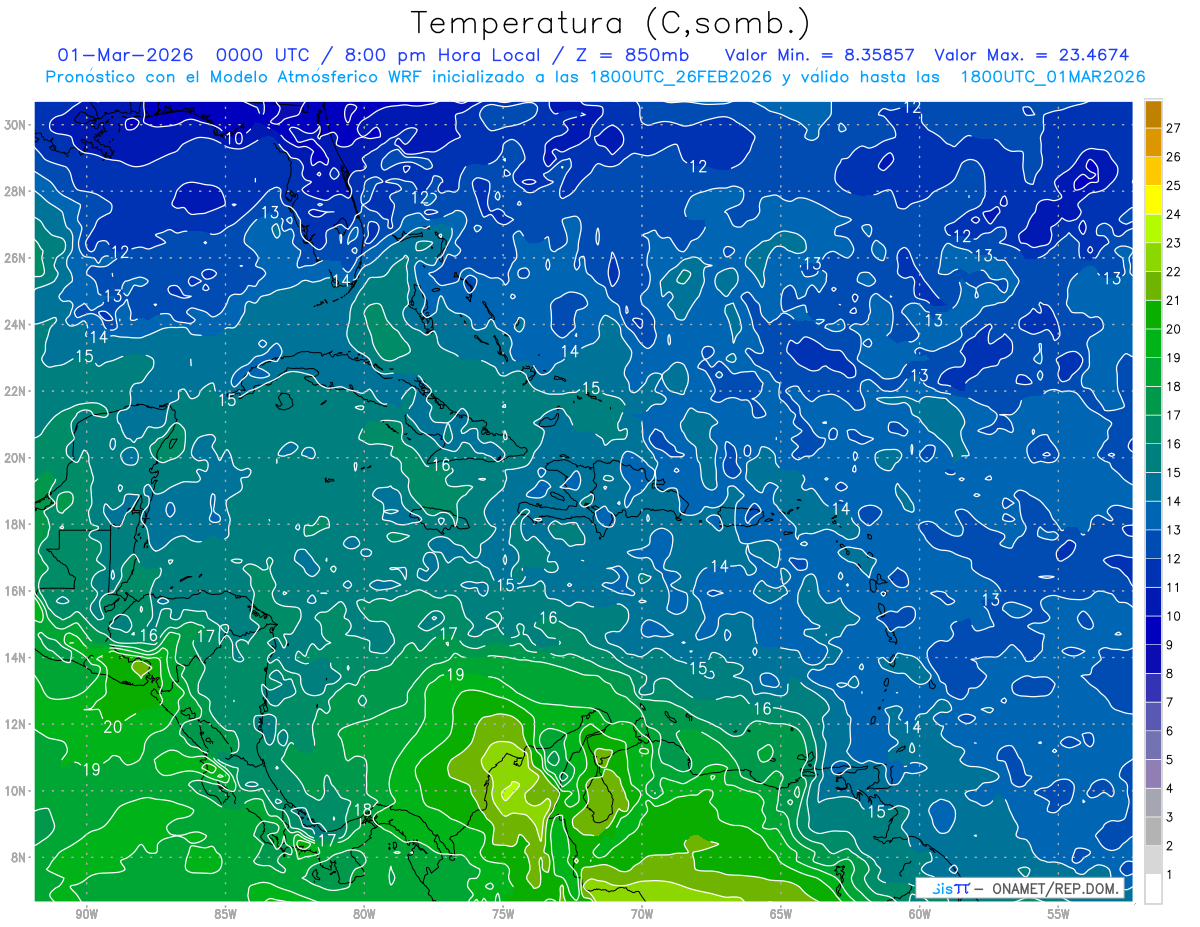The height and width of the screenshot is (927, 1200).
Task: Click the '55W' longitude axis label
Action: pos(1059,914)
